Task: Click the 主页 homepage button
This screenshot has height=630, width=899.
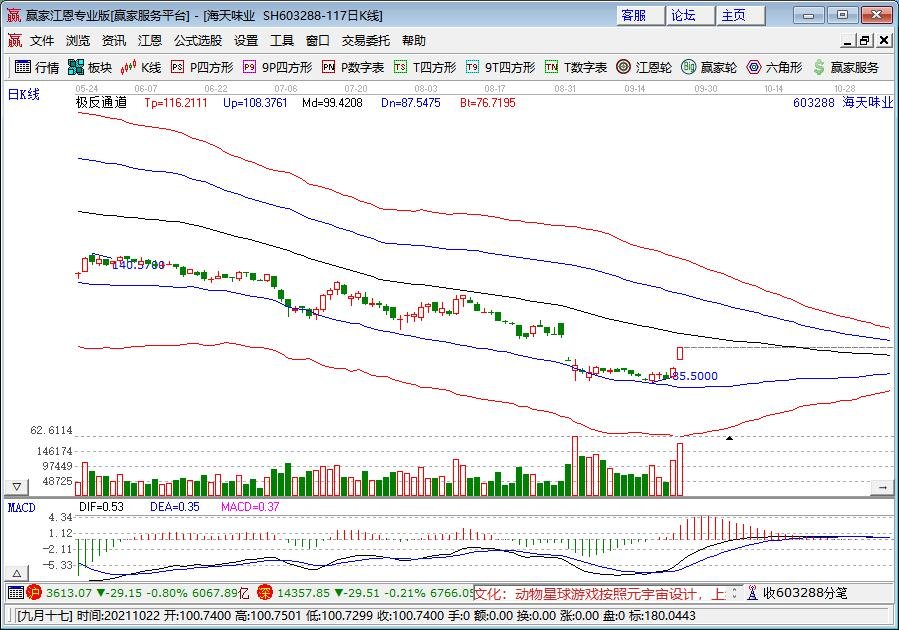Action: (740, 15)
